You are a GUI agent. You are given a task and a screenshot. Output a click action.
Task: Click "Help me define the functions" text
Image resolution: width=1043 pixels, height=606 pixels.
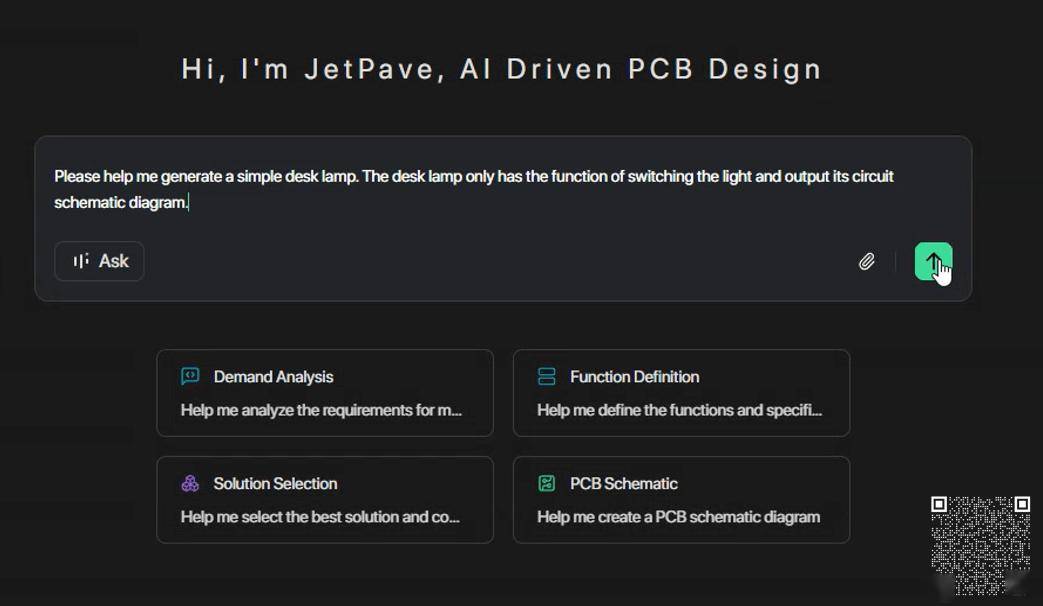click(679, 410)
